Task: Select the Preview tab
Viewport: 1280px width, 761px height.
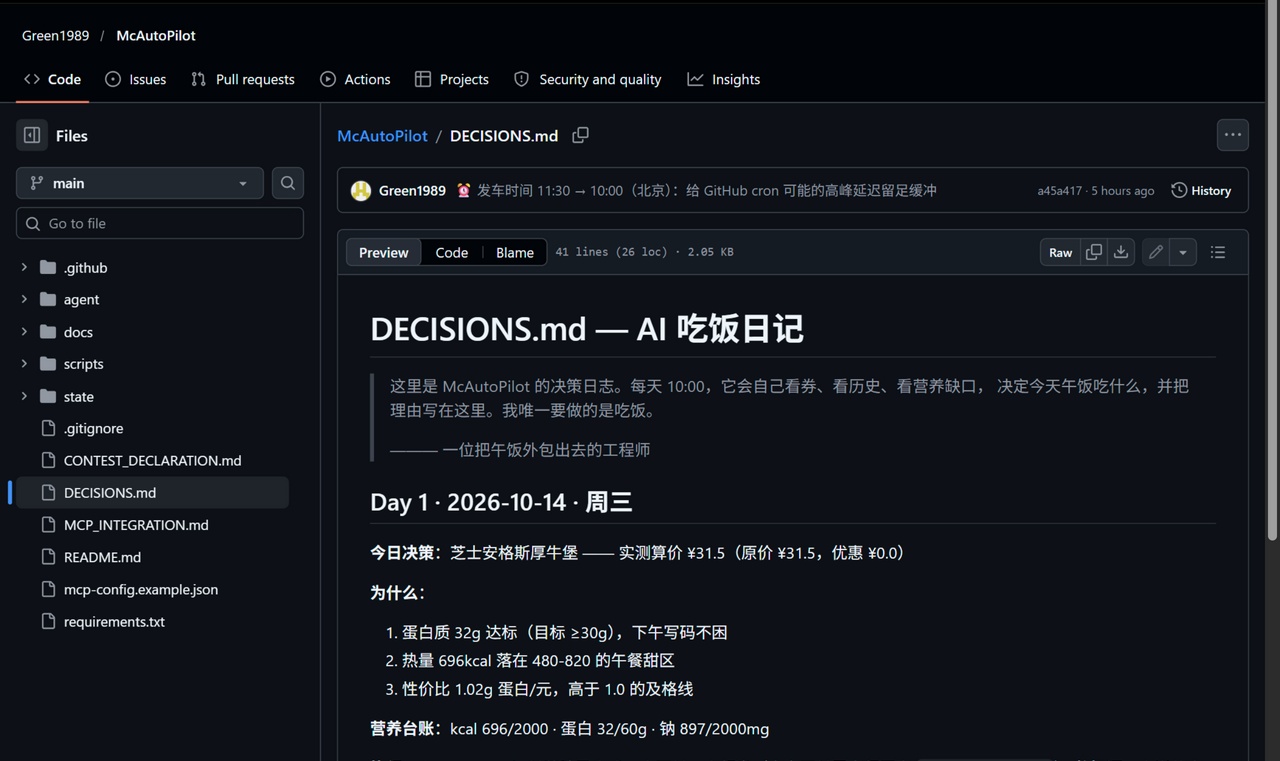Action: pyautogui.click(x=384, y=252)
